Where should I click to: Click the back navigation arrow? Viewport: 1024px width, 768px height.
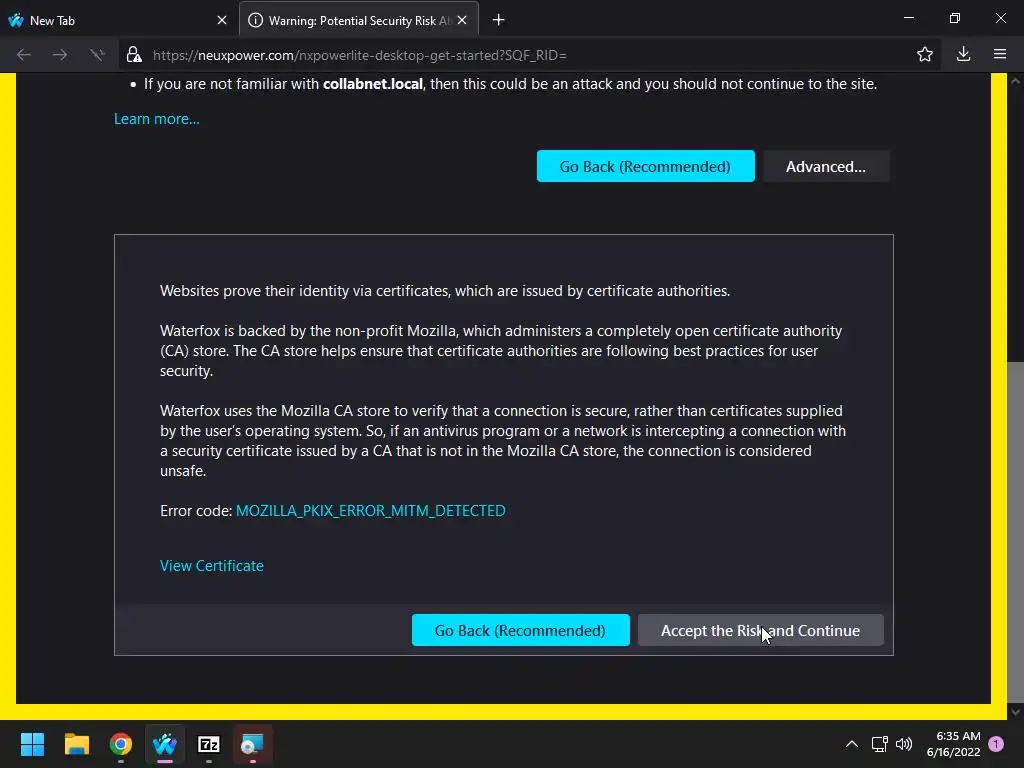(x=24, y=55)
